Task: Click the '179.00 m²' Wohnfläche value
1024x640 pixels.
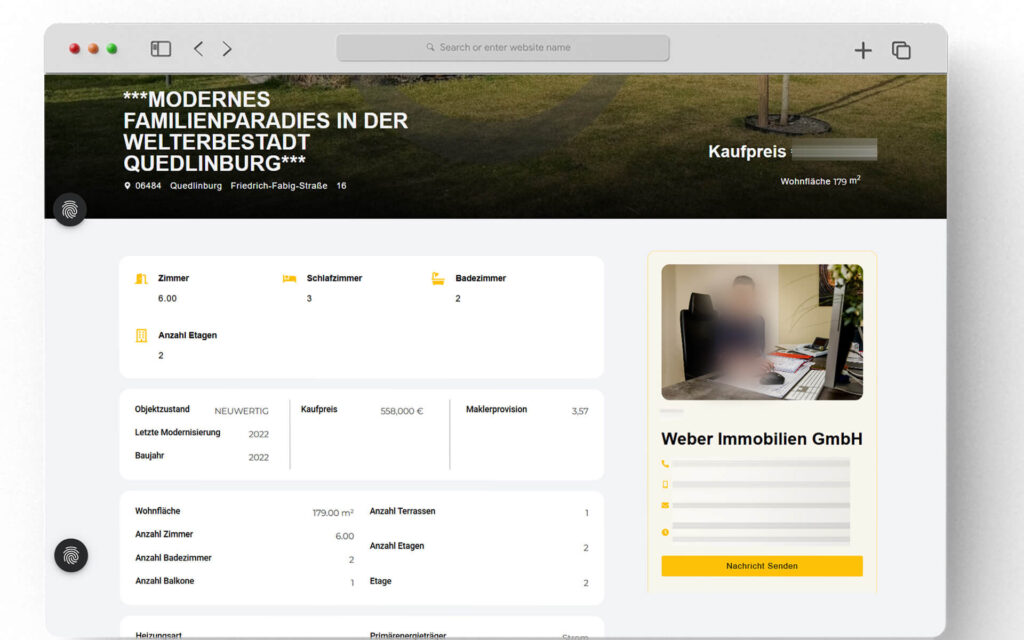Action: point(333,513)
